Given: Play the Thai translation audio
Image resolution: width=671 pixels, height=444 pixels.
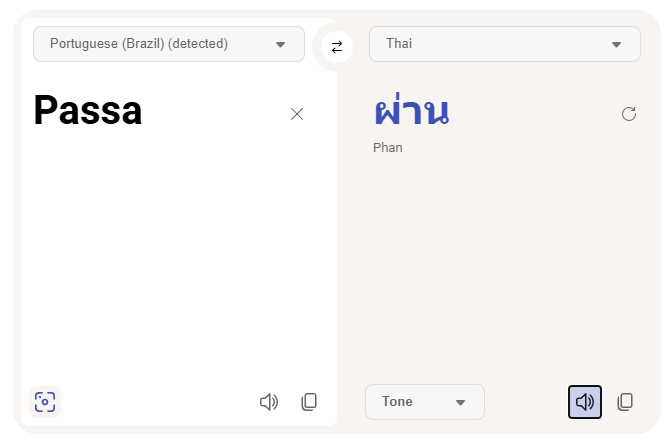Looking at the screenshot, I should 585,402.
